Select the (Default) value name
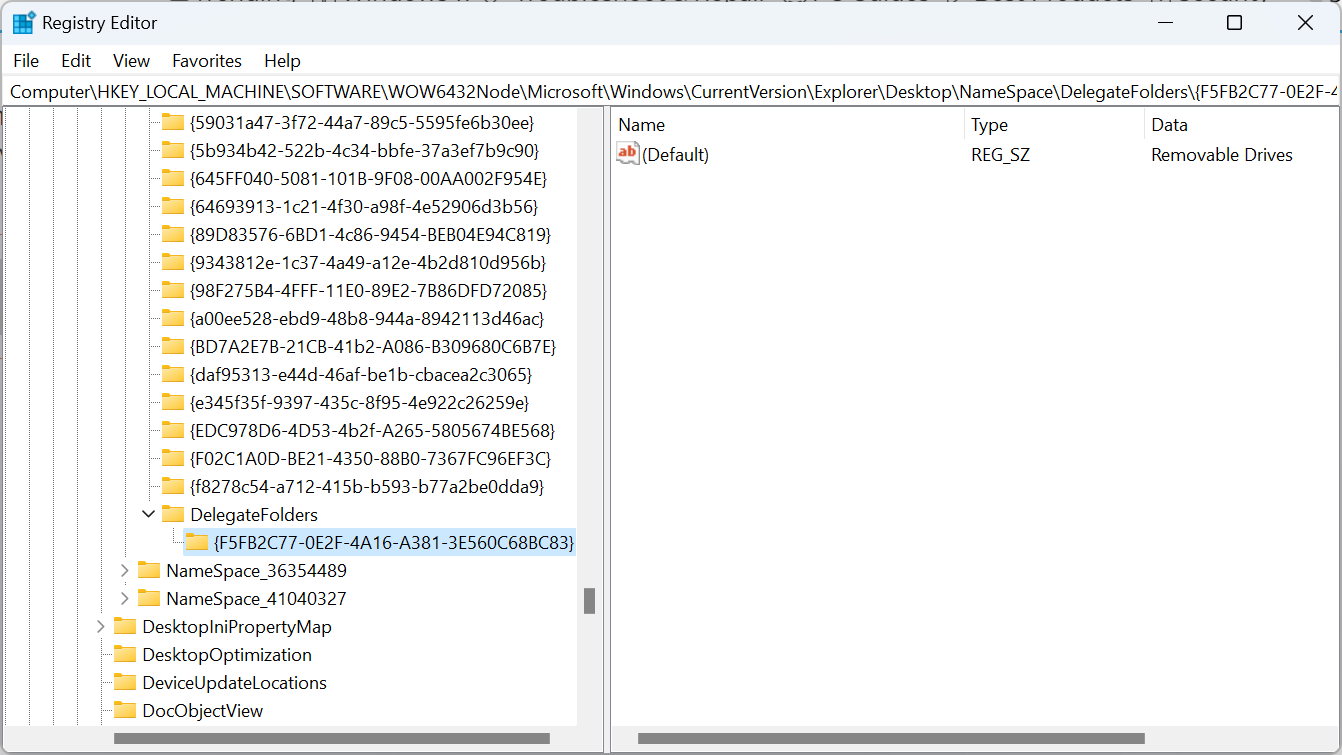This screenshot has width=1342, height=755. [x=676, y=155]
